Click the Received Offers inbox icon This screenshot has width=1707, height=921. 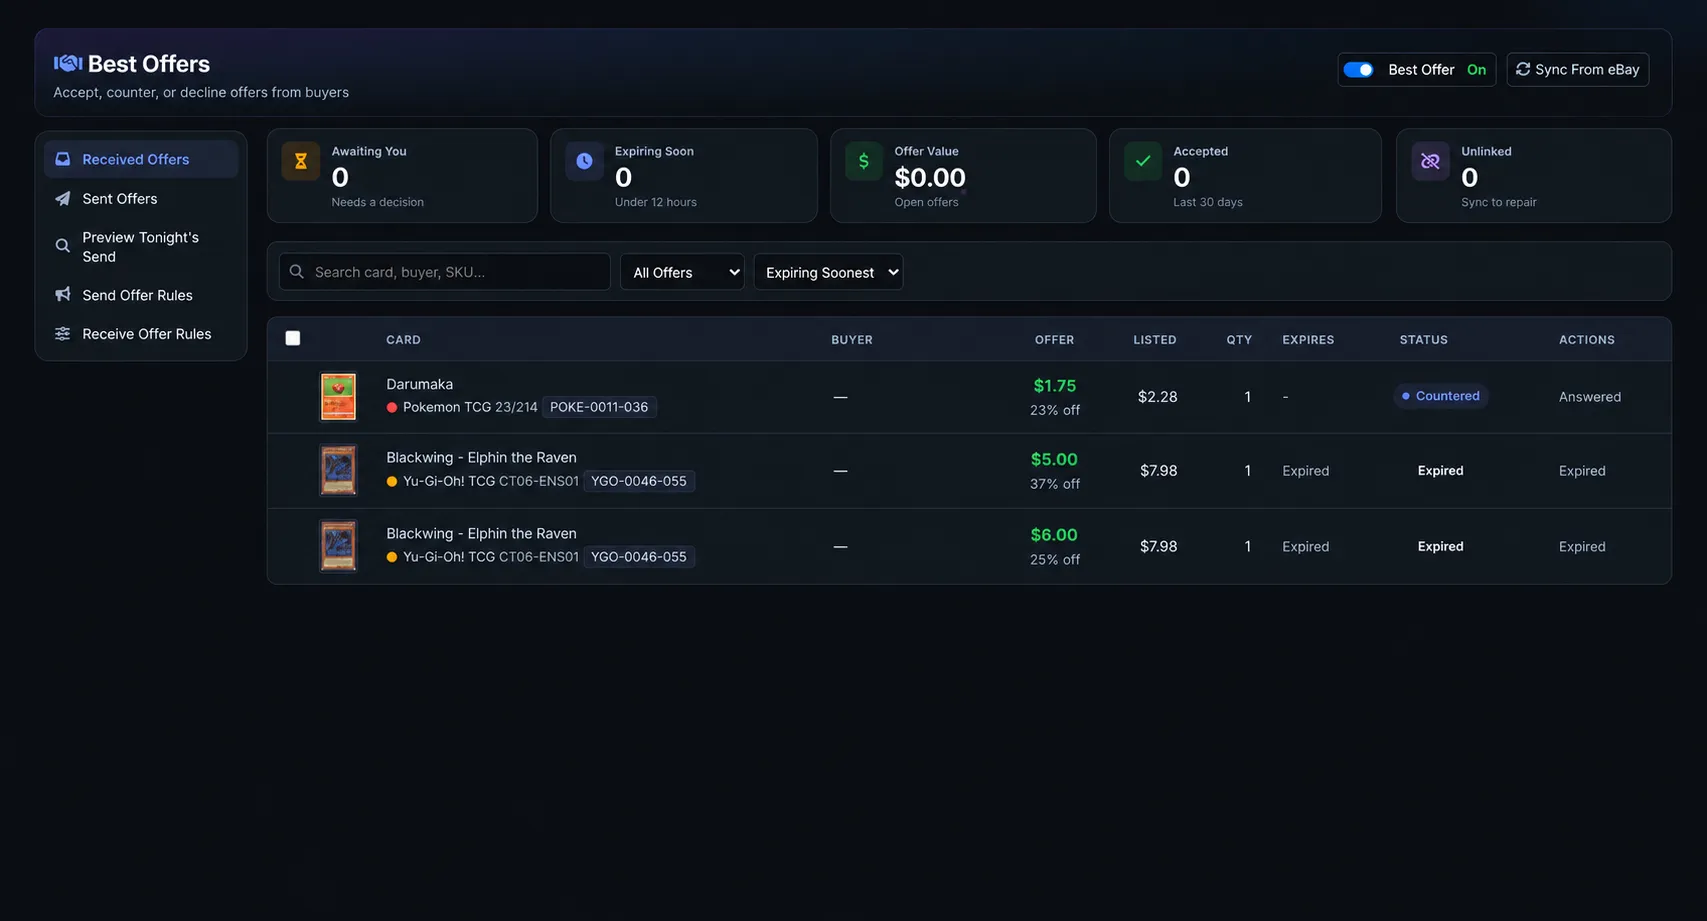(62, 159)
